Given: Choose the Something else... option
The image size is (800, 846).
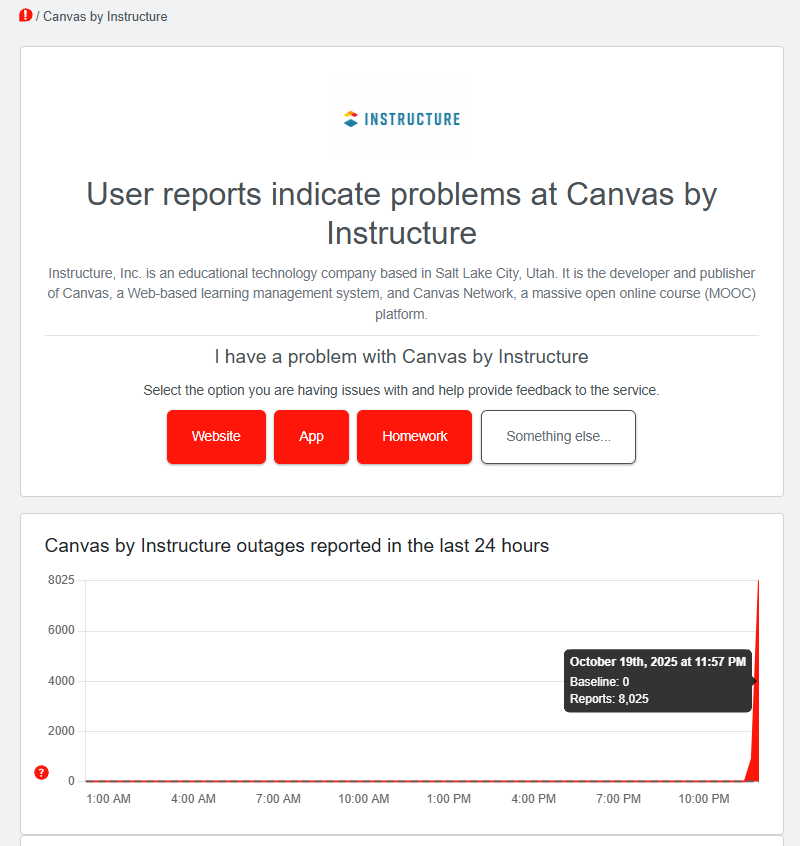Looking at the screenshot, I should coord(558,436).
